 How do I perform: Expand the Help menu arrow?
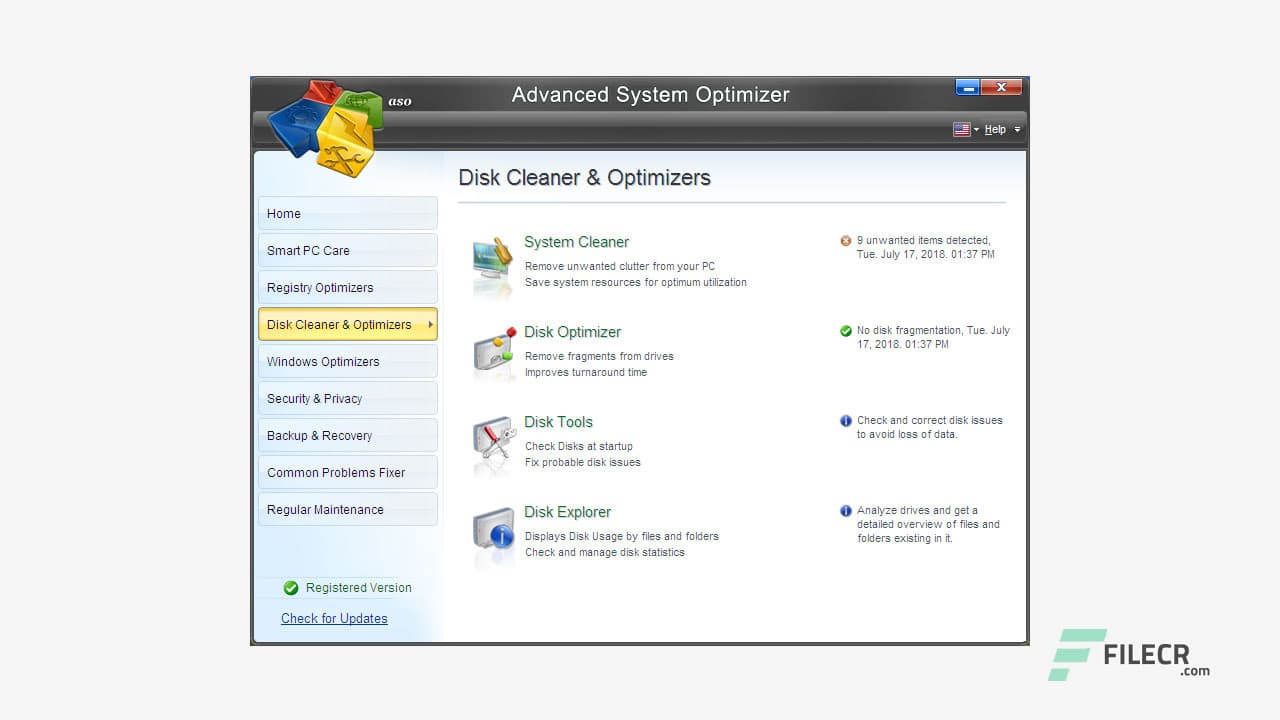coord(1017,129)
